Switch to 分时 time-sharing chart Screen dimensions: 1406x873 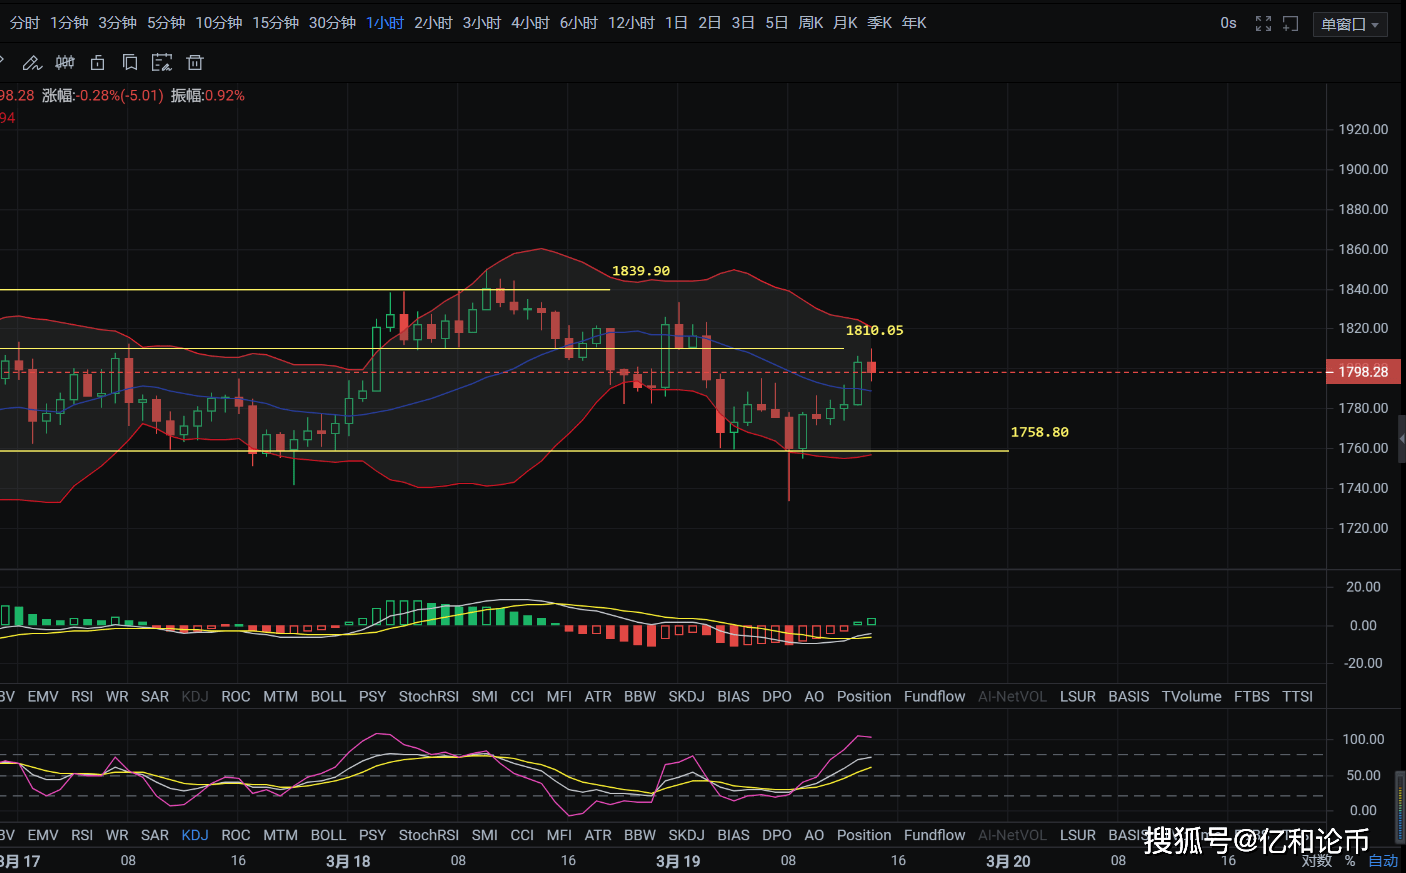pos(24,23)
